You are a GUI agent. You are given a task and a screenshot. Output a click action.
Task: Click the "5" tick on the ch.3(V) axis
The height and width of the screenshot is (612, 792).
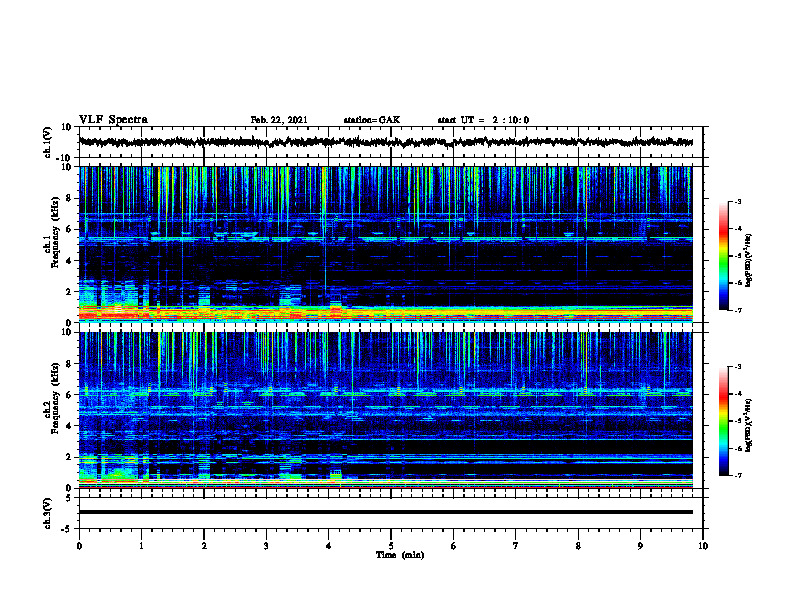pos(70,498)
